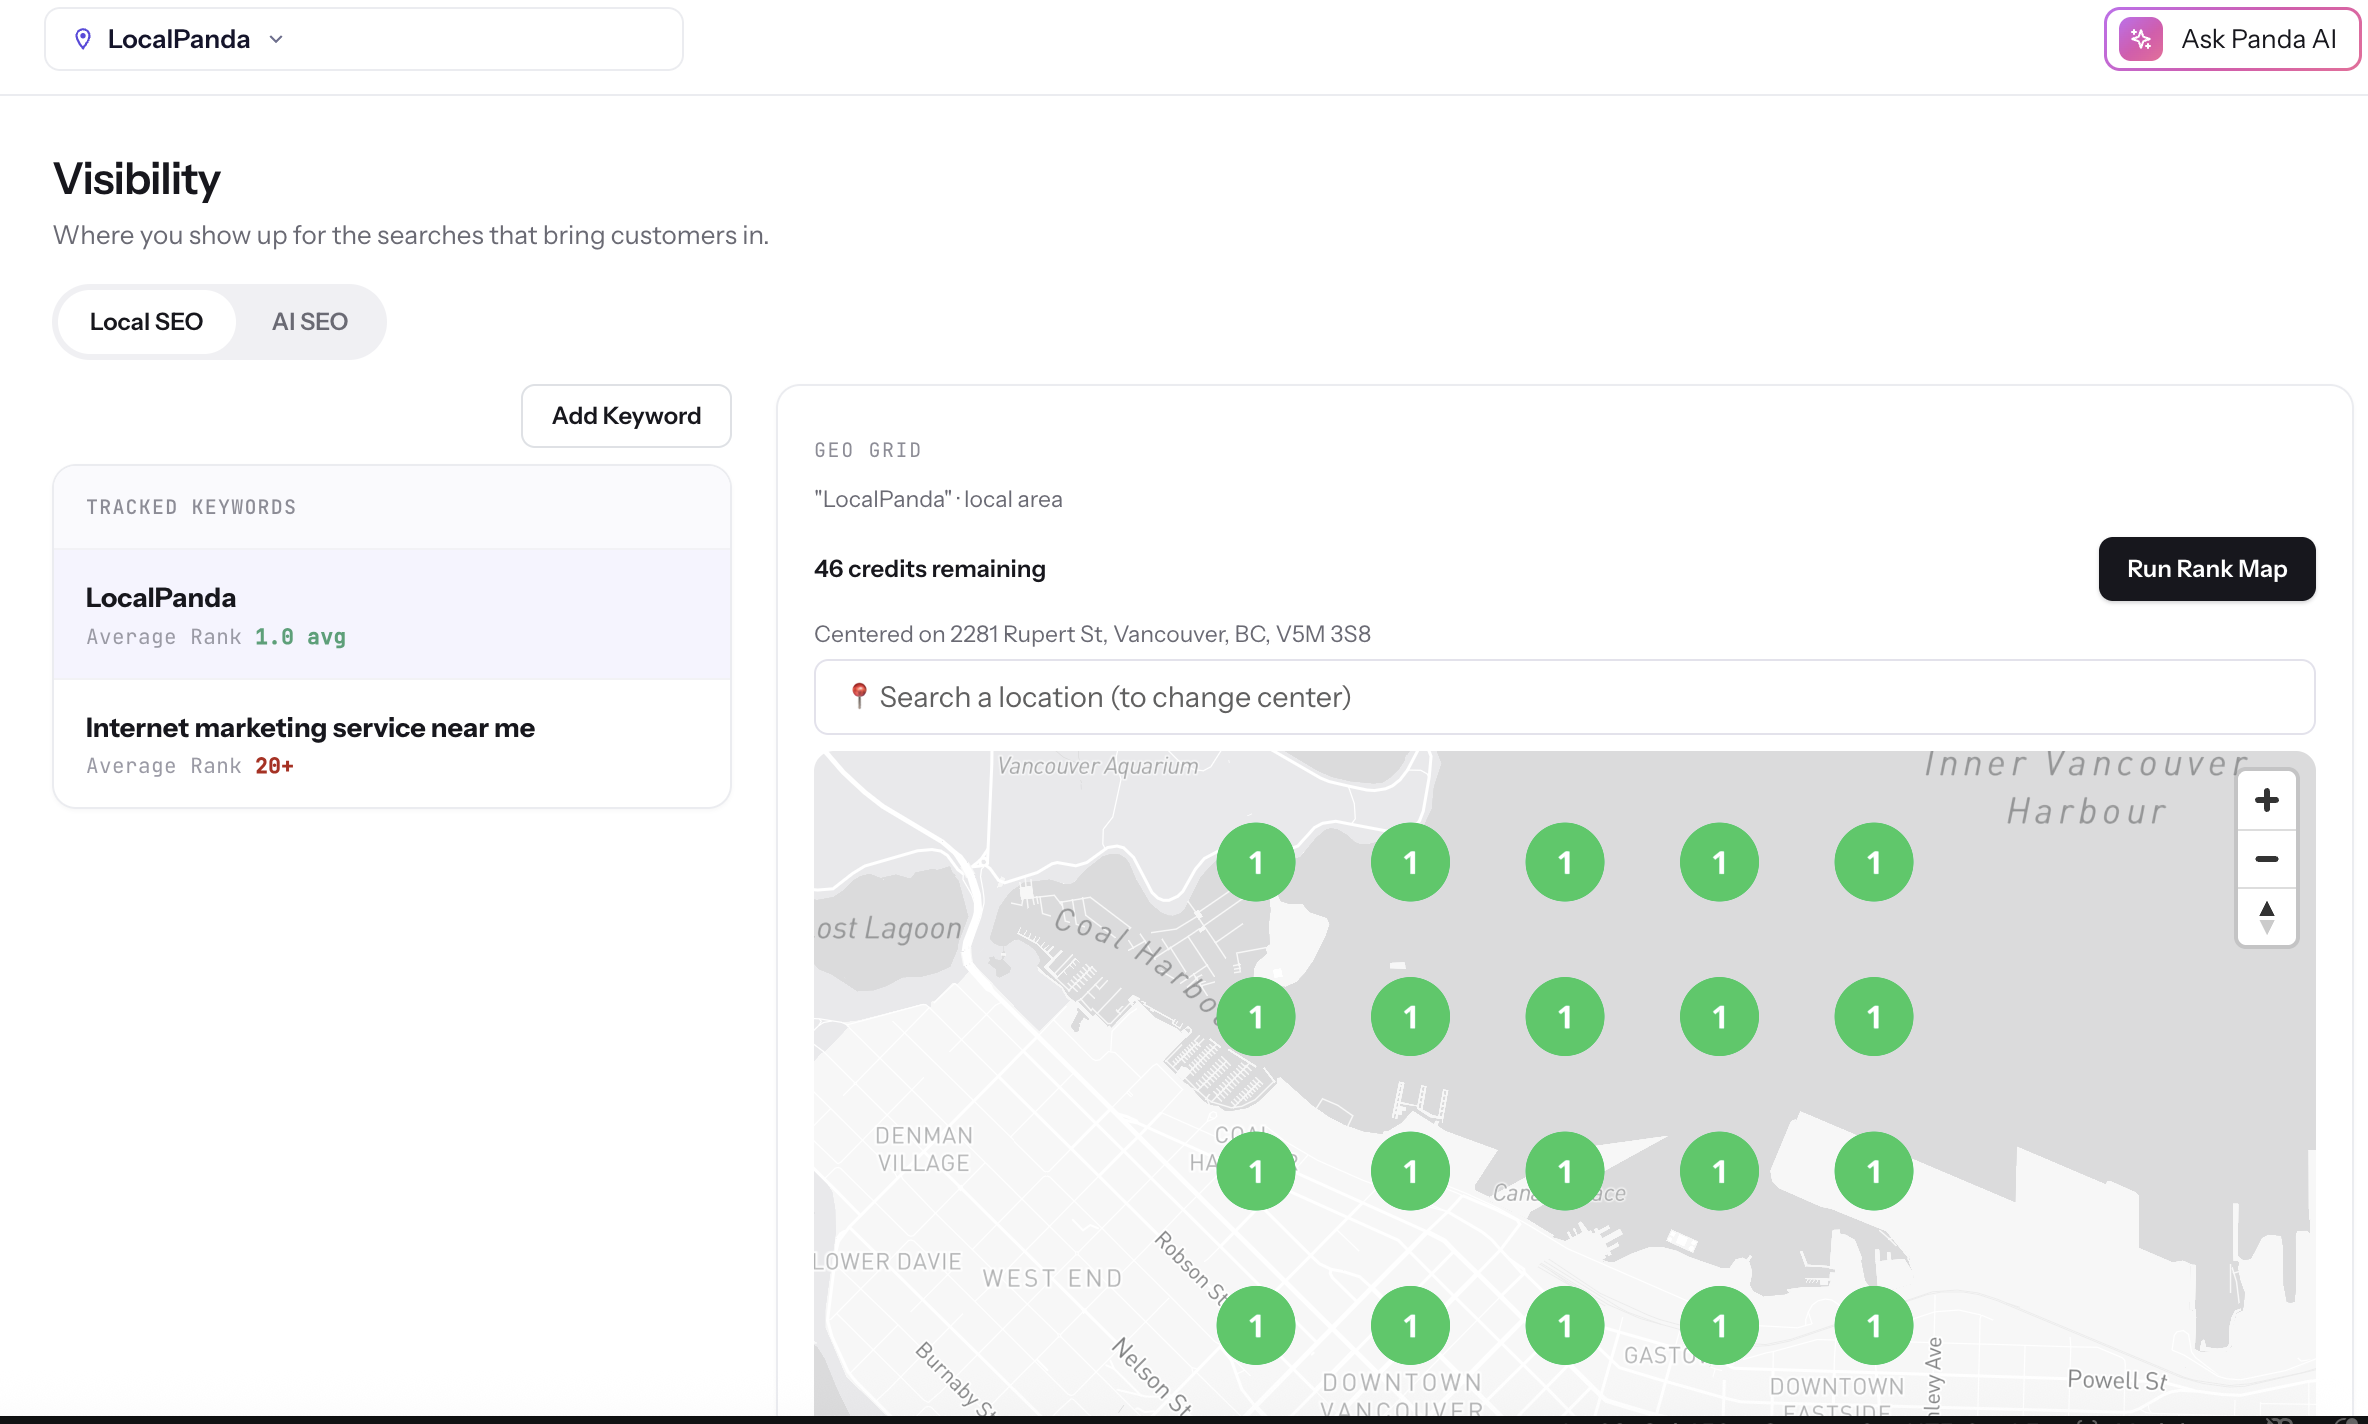Click the Add Keyword button
Screen dimensions: 2368x1424
click(x=626, y=416)
